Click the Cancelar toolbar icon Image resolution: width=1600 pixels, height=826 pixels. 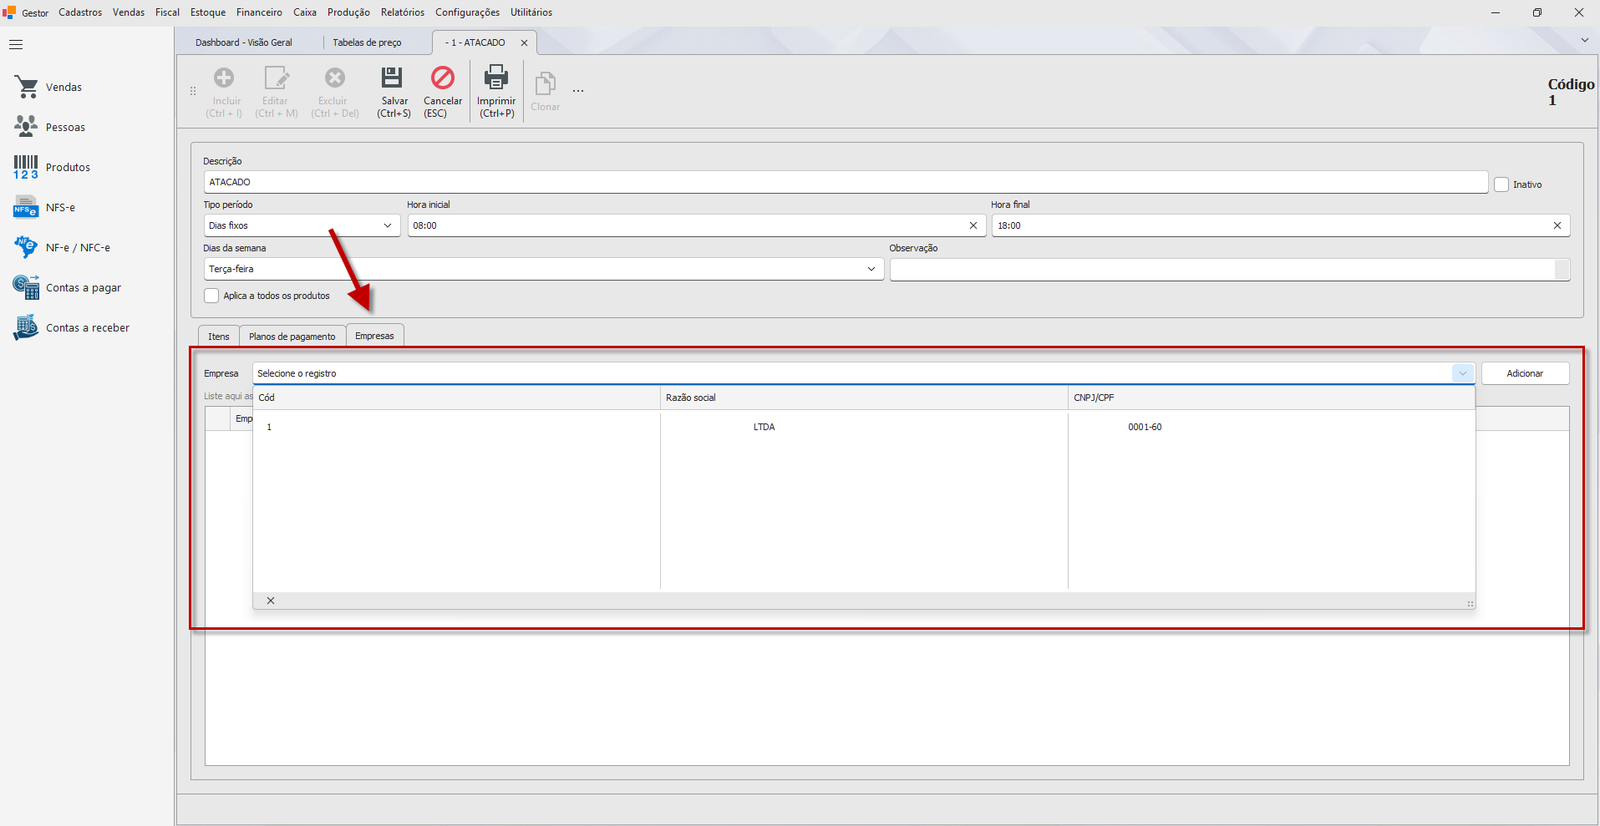pos(442,78)
